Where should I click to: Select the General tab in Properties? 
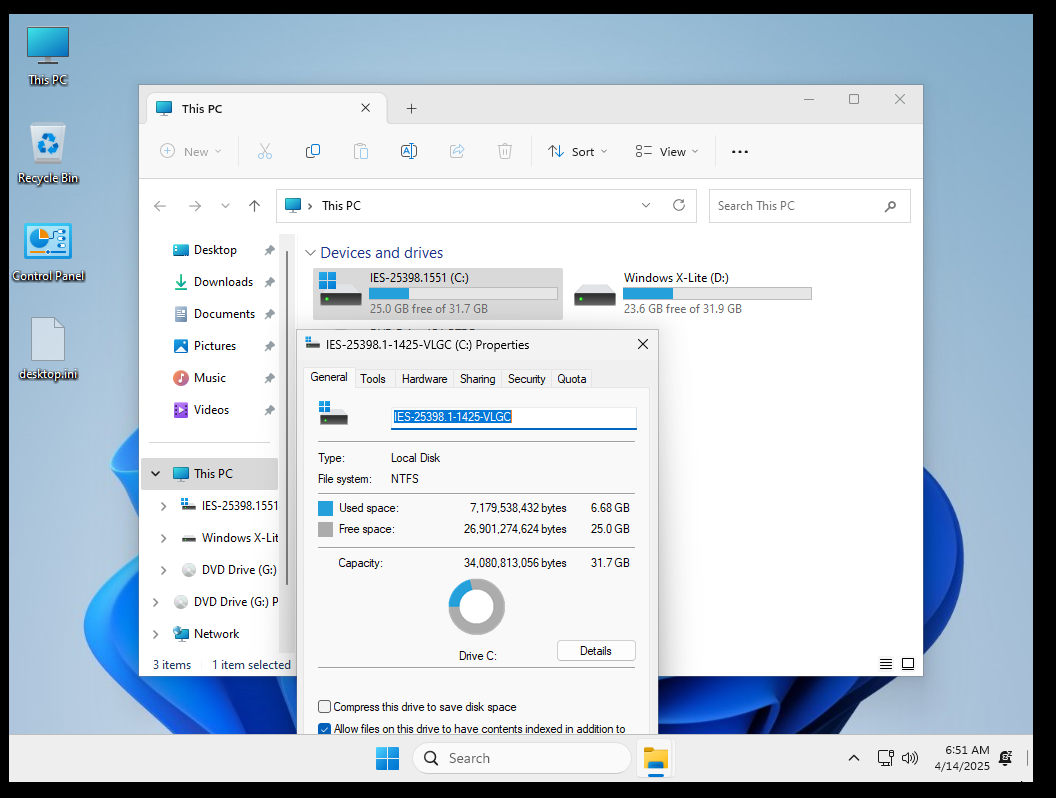click(x=329, y=377)
